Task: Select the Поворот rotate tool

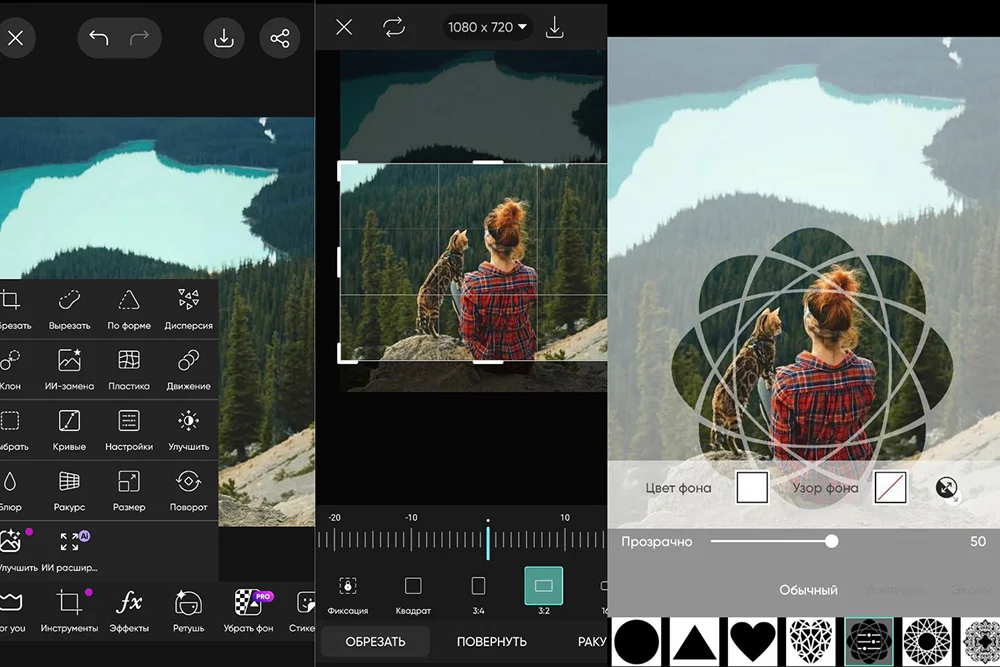Action: pos(188,488)
